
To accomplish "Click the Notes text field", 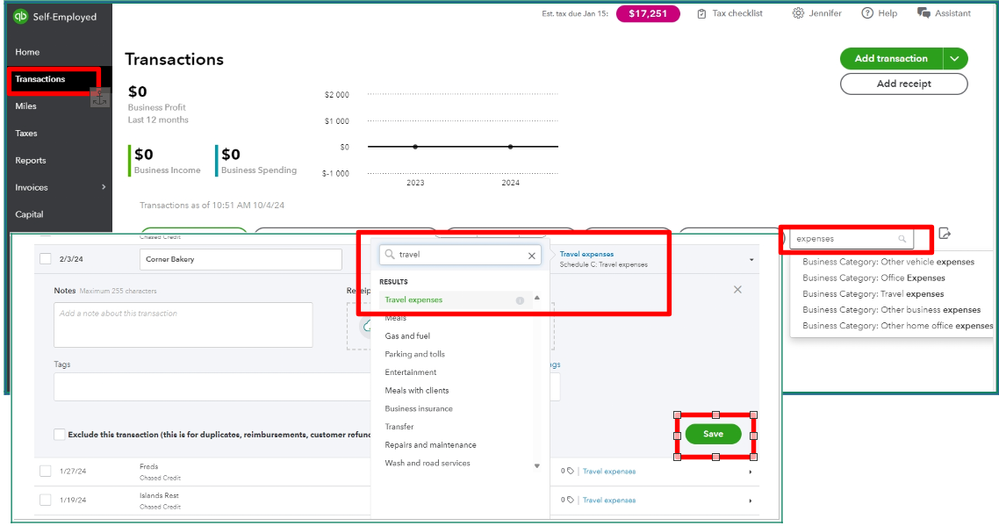I will (x=183, y=325).
